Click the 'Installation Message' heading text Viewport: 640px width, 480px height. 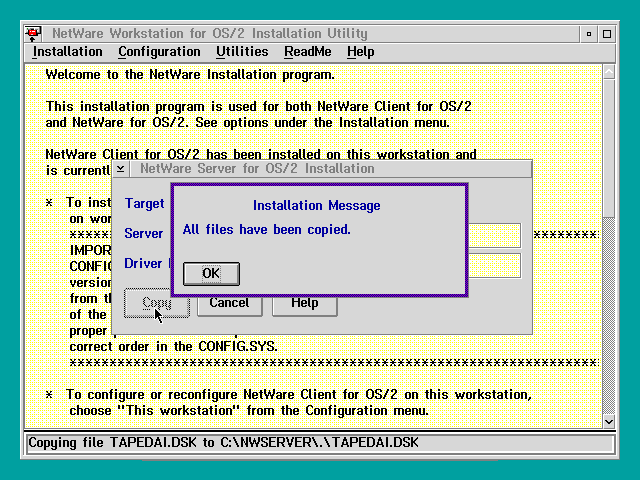pyautogui.click(x=316, y=205)
